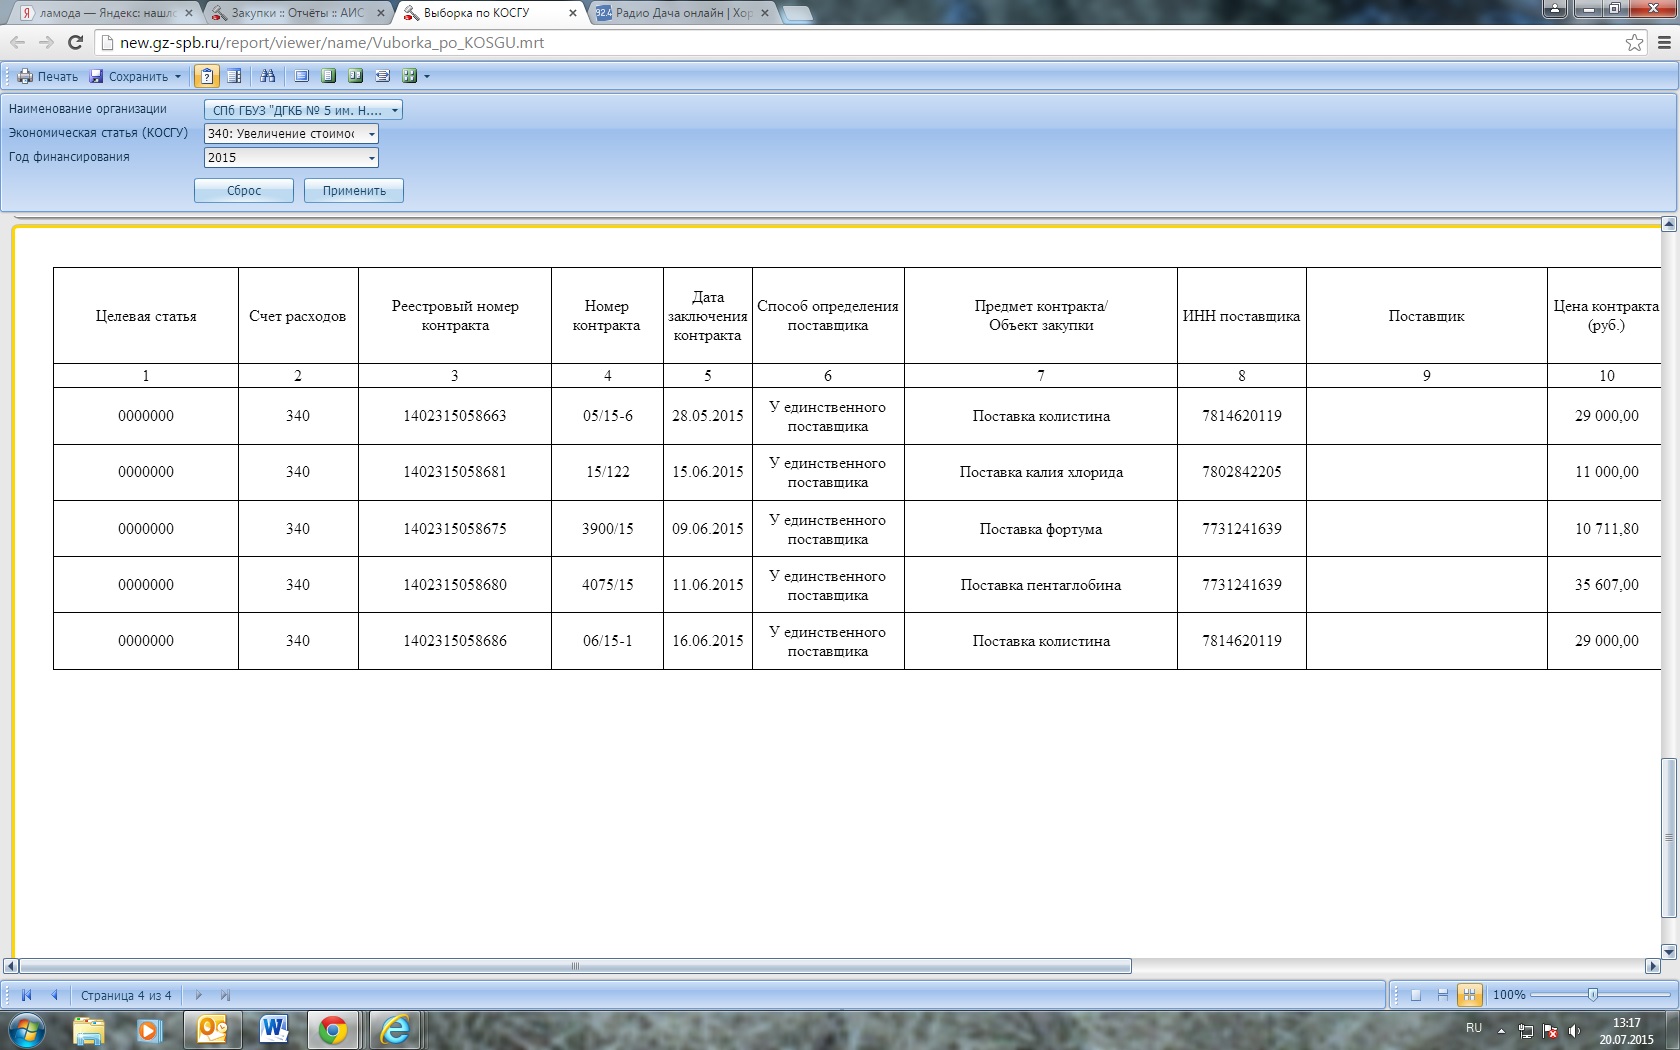Open the Chrome menu hamburger icon
Screen dimensions: 1680x1050
coord(1665,42)
